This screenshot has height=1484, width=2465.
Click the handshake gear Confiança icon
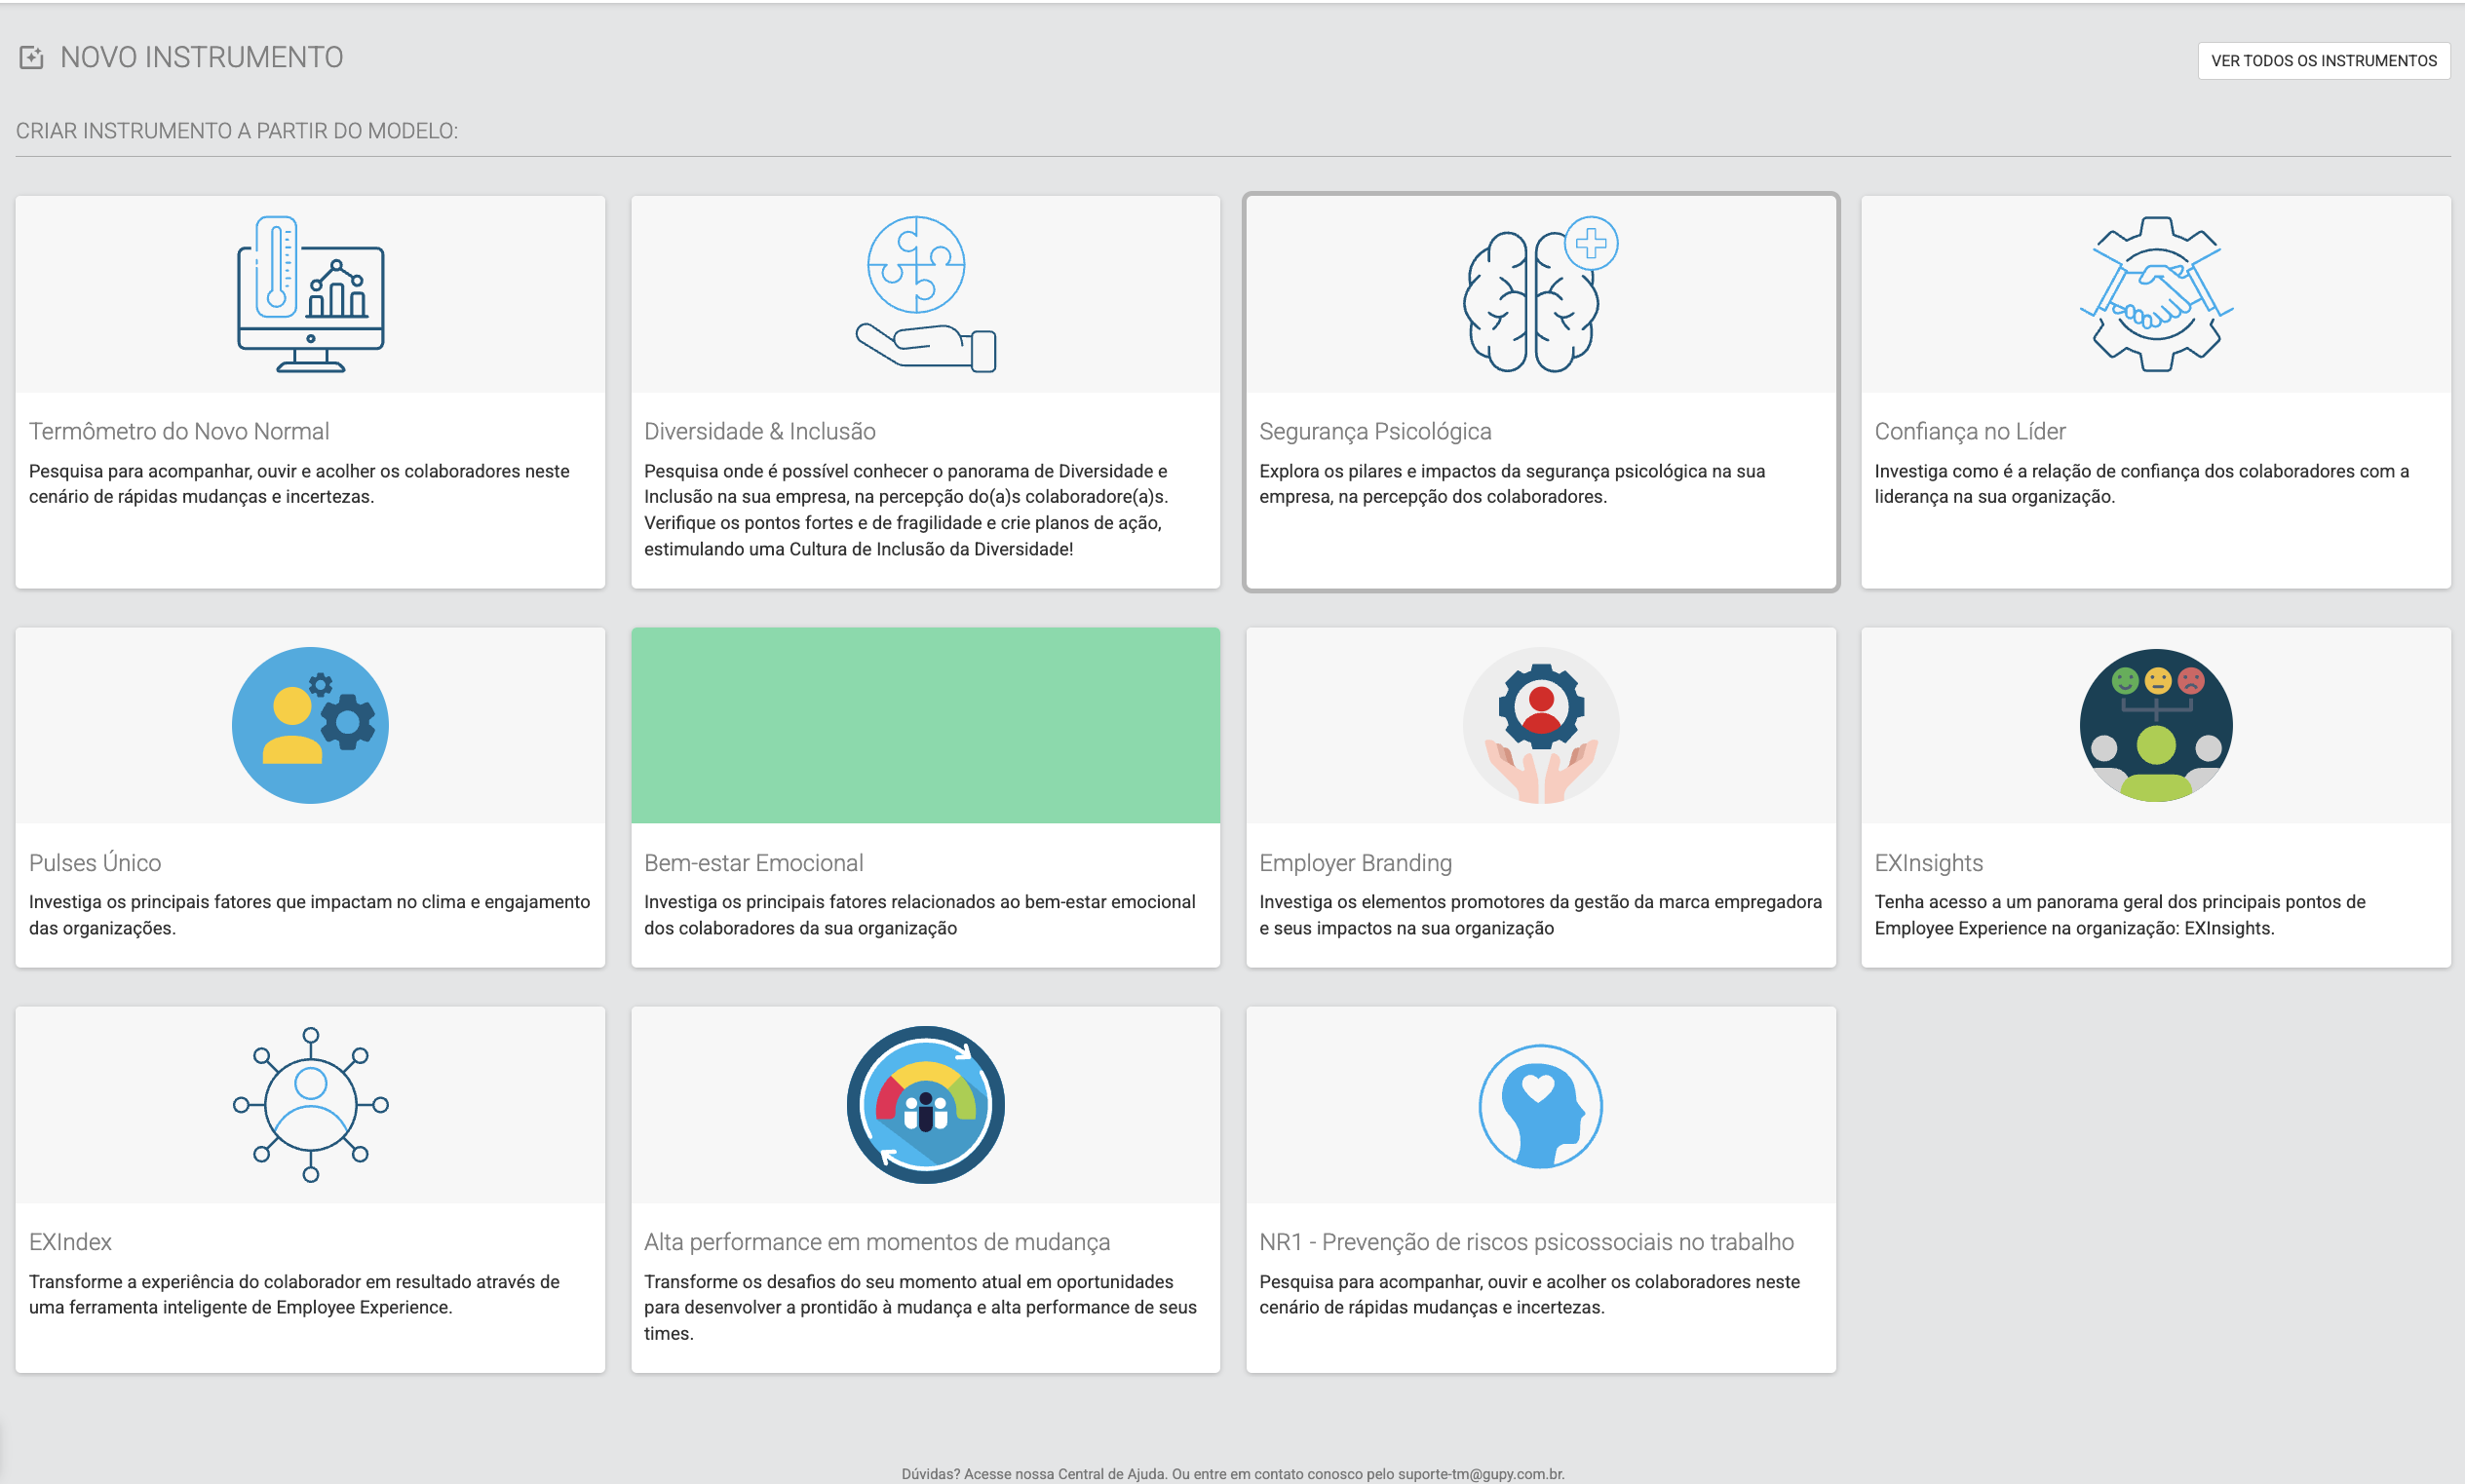click(x=2156, y=294)
